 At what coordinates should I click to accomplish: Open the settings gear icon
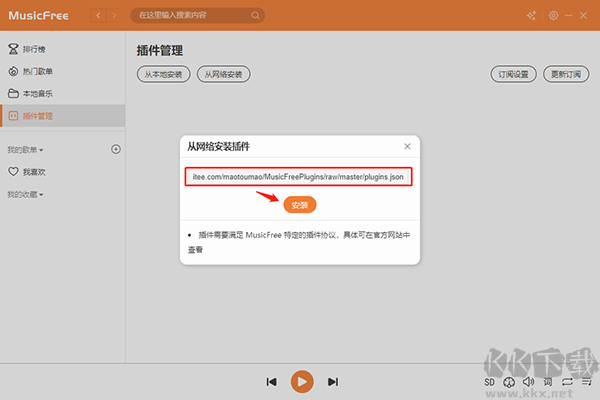pyautogui.click(x=553, y=16)
